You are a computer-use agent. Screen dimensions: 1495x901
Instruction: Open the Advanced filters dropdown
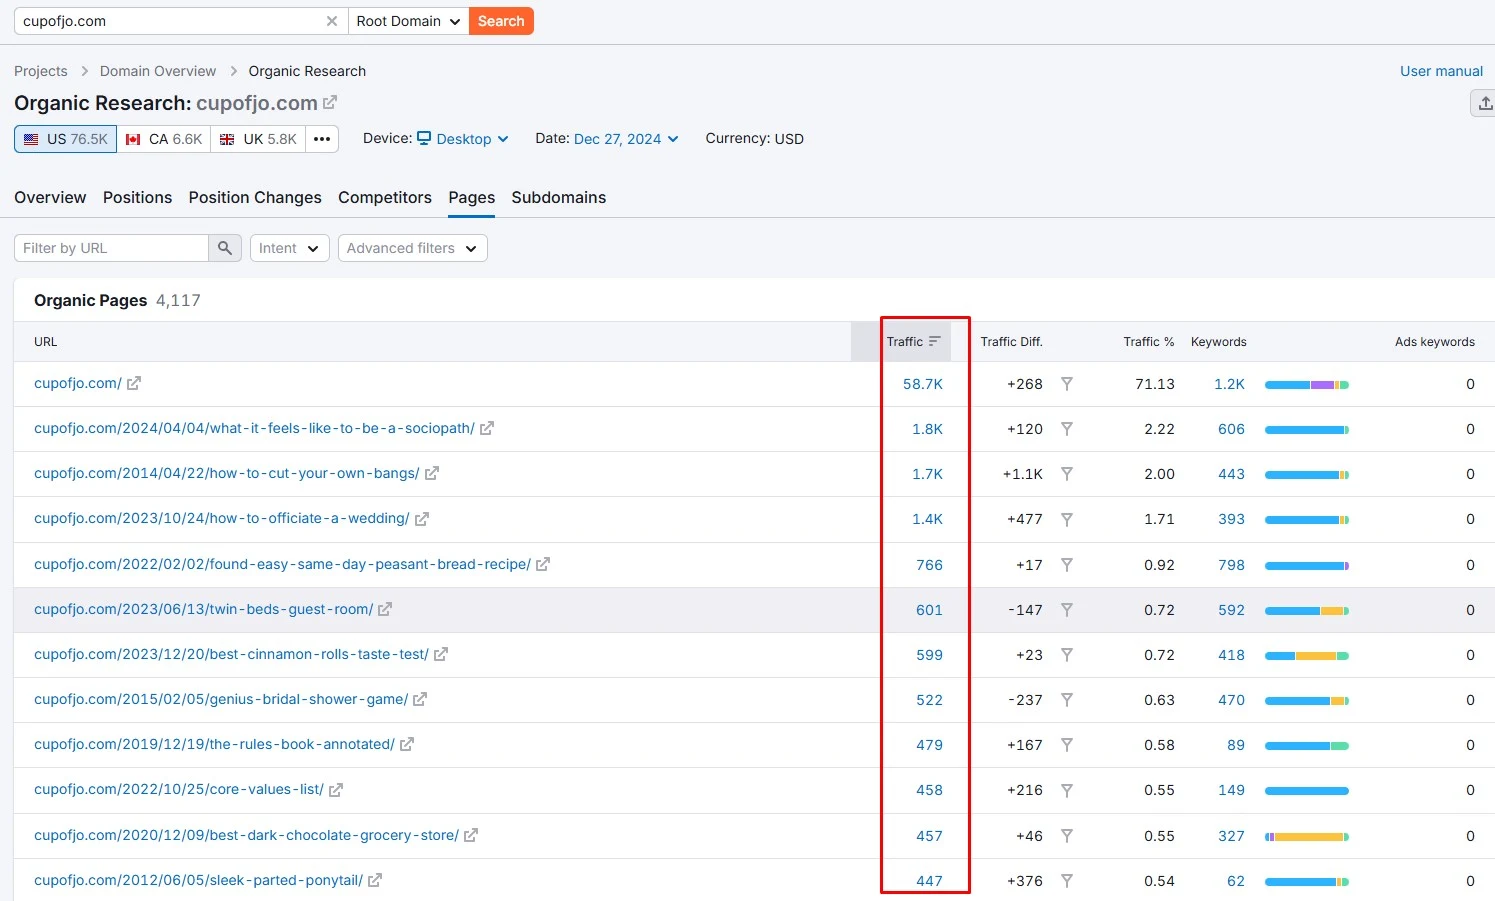coord(412,248)
